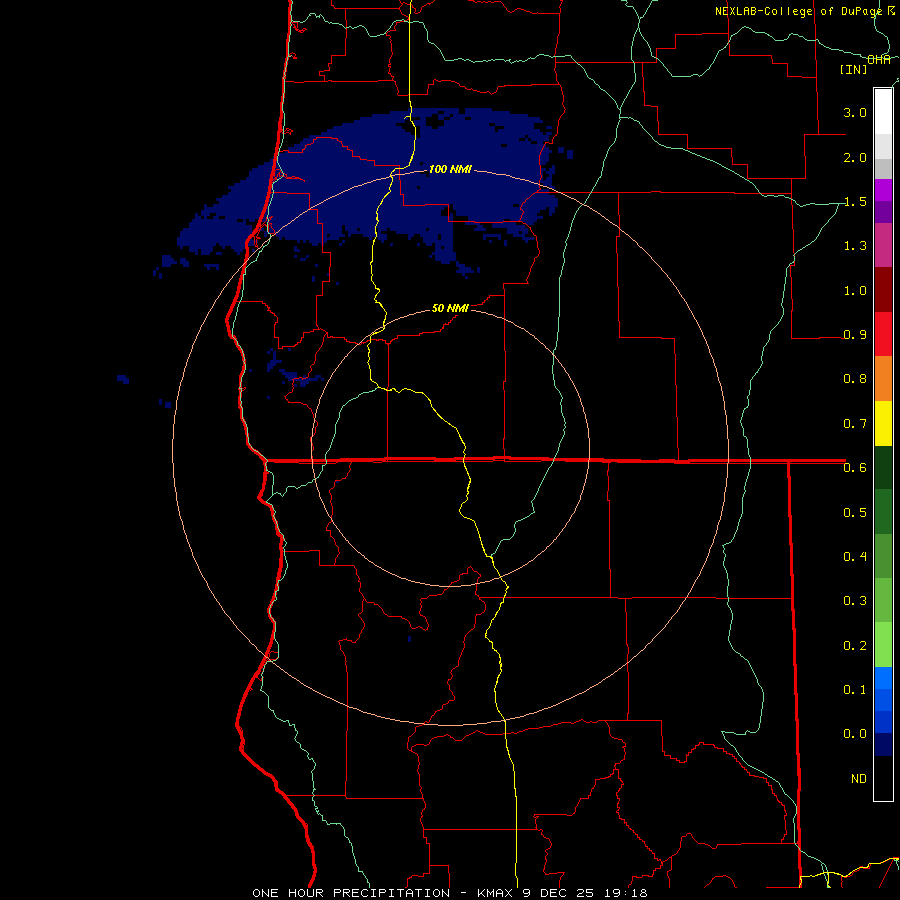Select the dark red 1.0 legend swatch
The height and width of the screenshot is (900, 900).
tap(883, 290)
